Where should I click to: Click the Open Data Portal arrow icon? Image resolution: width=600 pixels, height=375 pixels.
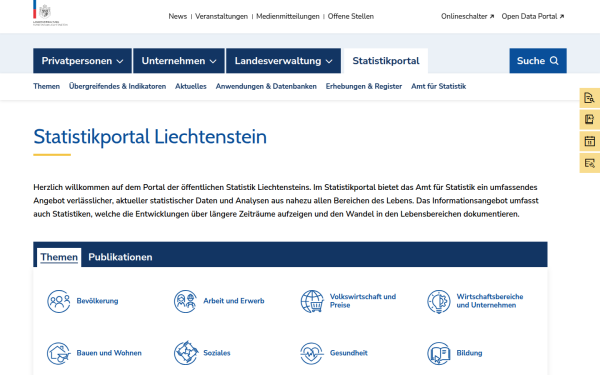[562, 16]
